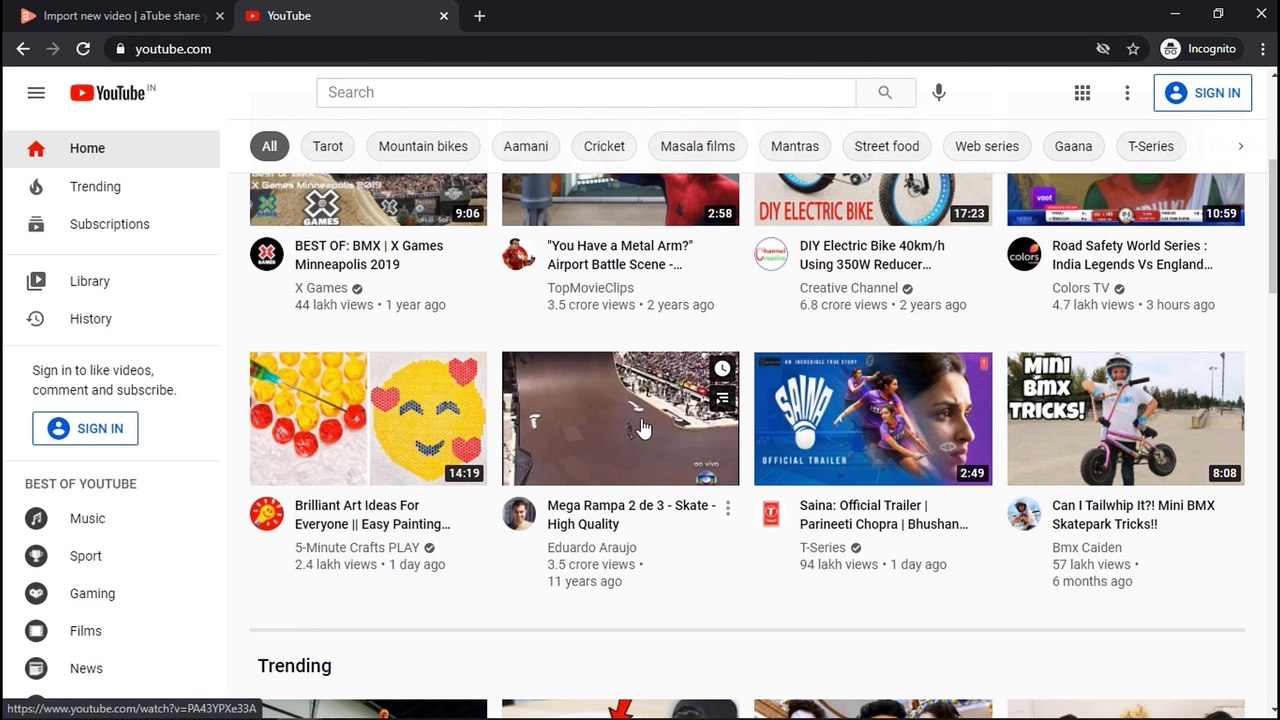Open BEST OF: BMX X Games title
The height and width of the screenshot is (720, 1280).
(x=369, y=255)
